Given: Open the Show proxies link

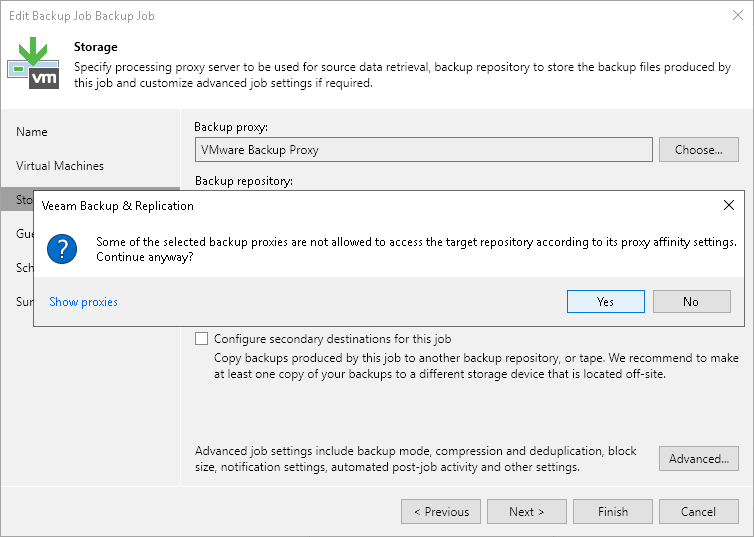Looking at the screenshot, I should 83,301.
